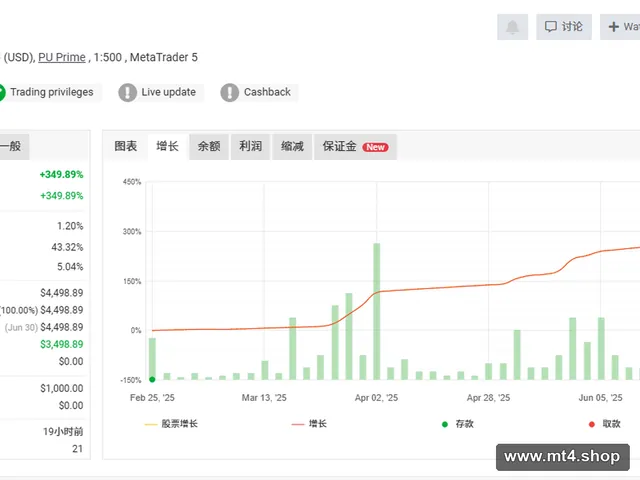Click the 19小时前 updated text
The width and height of the screenshot is (640, 480).
tap(63, 431)
